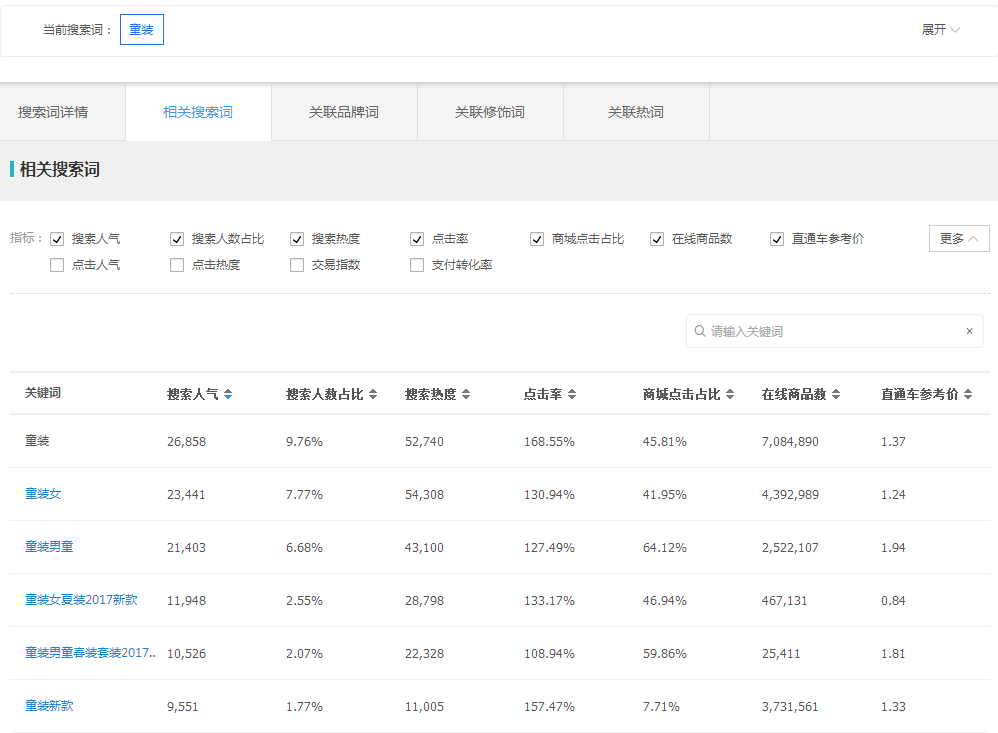Viewport: 998px width, 733px height.
Task: Open the 童装女 keyword link
Action: 43,494
